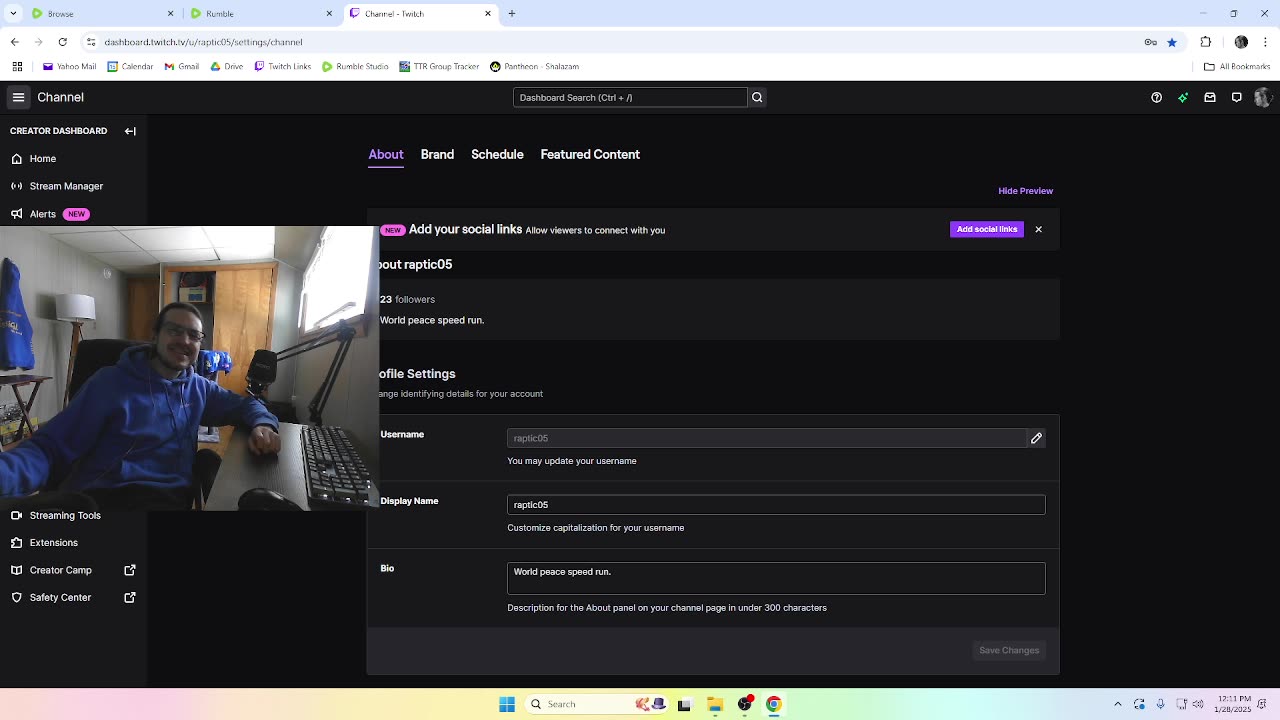This screenshot has height=720, width=1280.
Task: Open the Twitch whispers chat icon
Action: click(x=1237, y=97)
